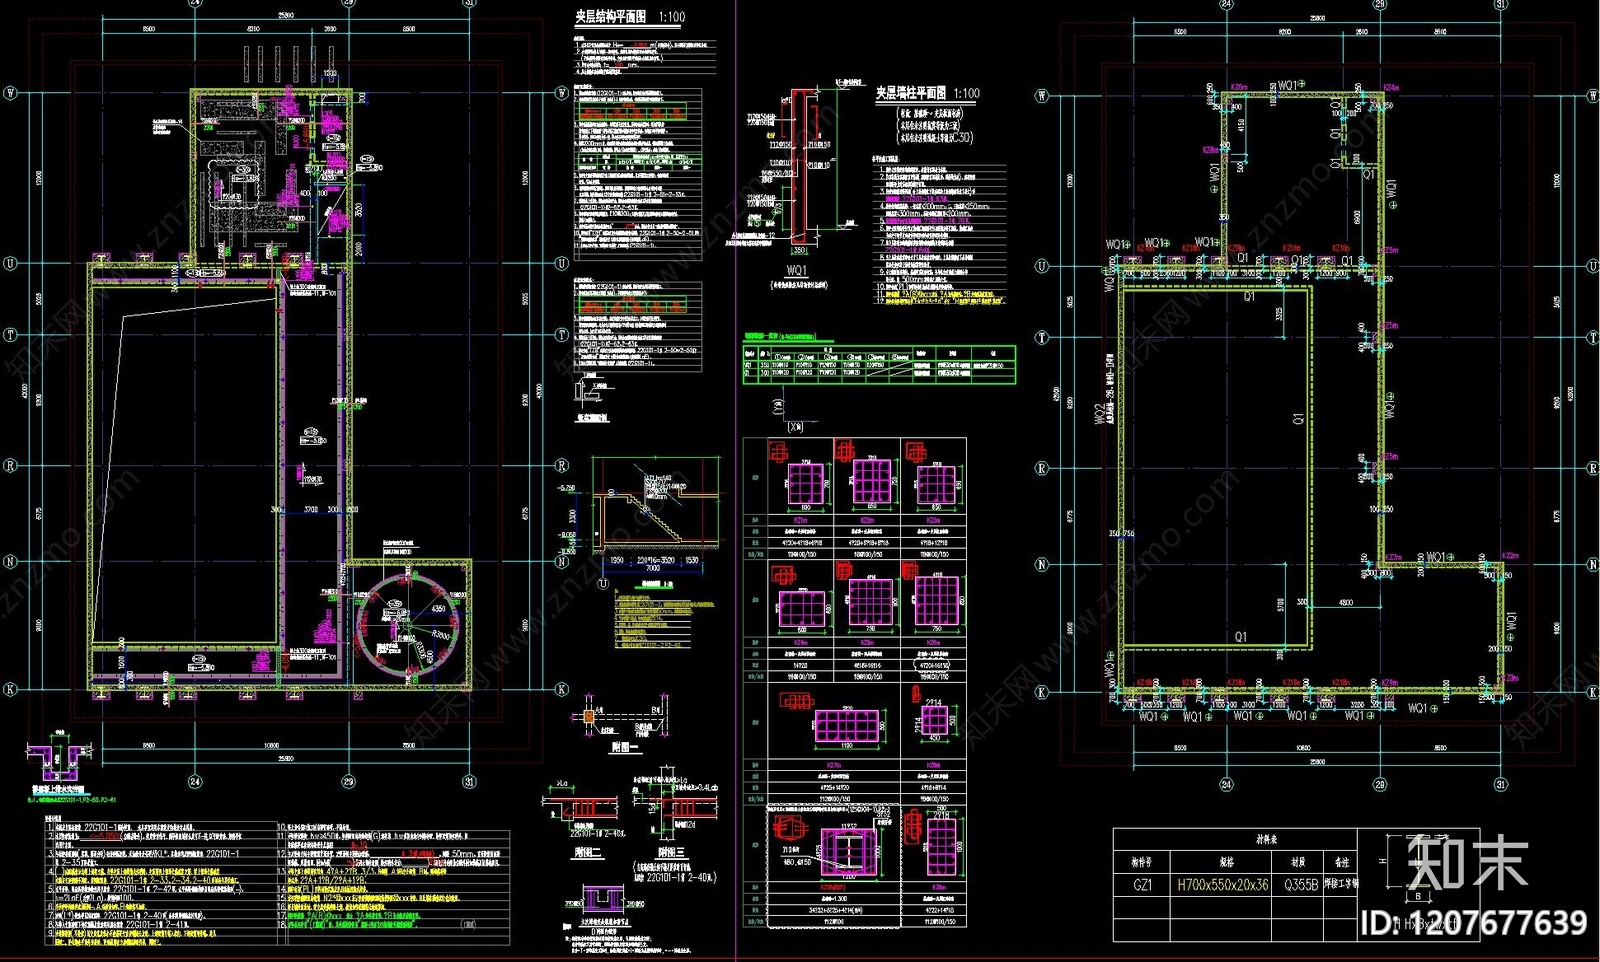Click the 附图三 detail caption
Viewport: 1600px width, 962px height.
tap(672, 853)
